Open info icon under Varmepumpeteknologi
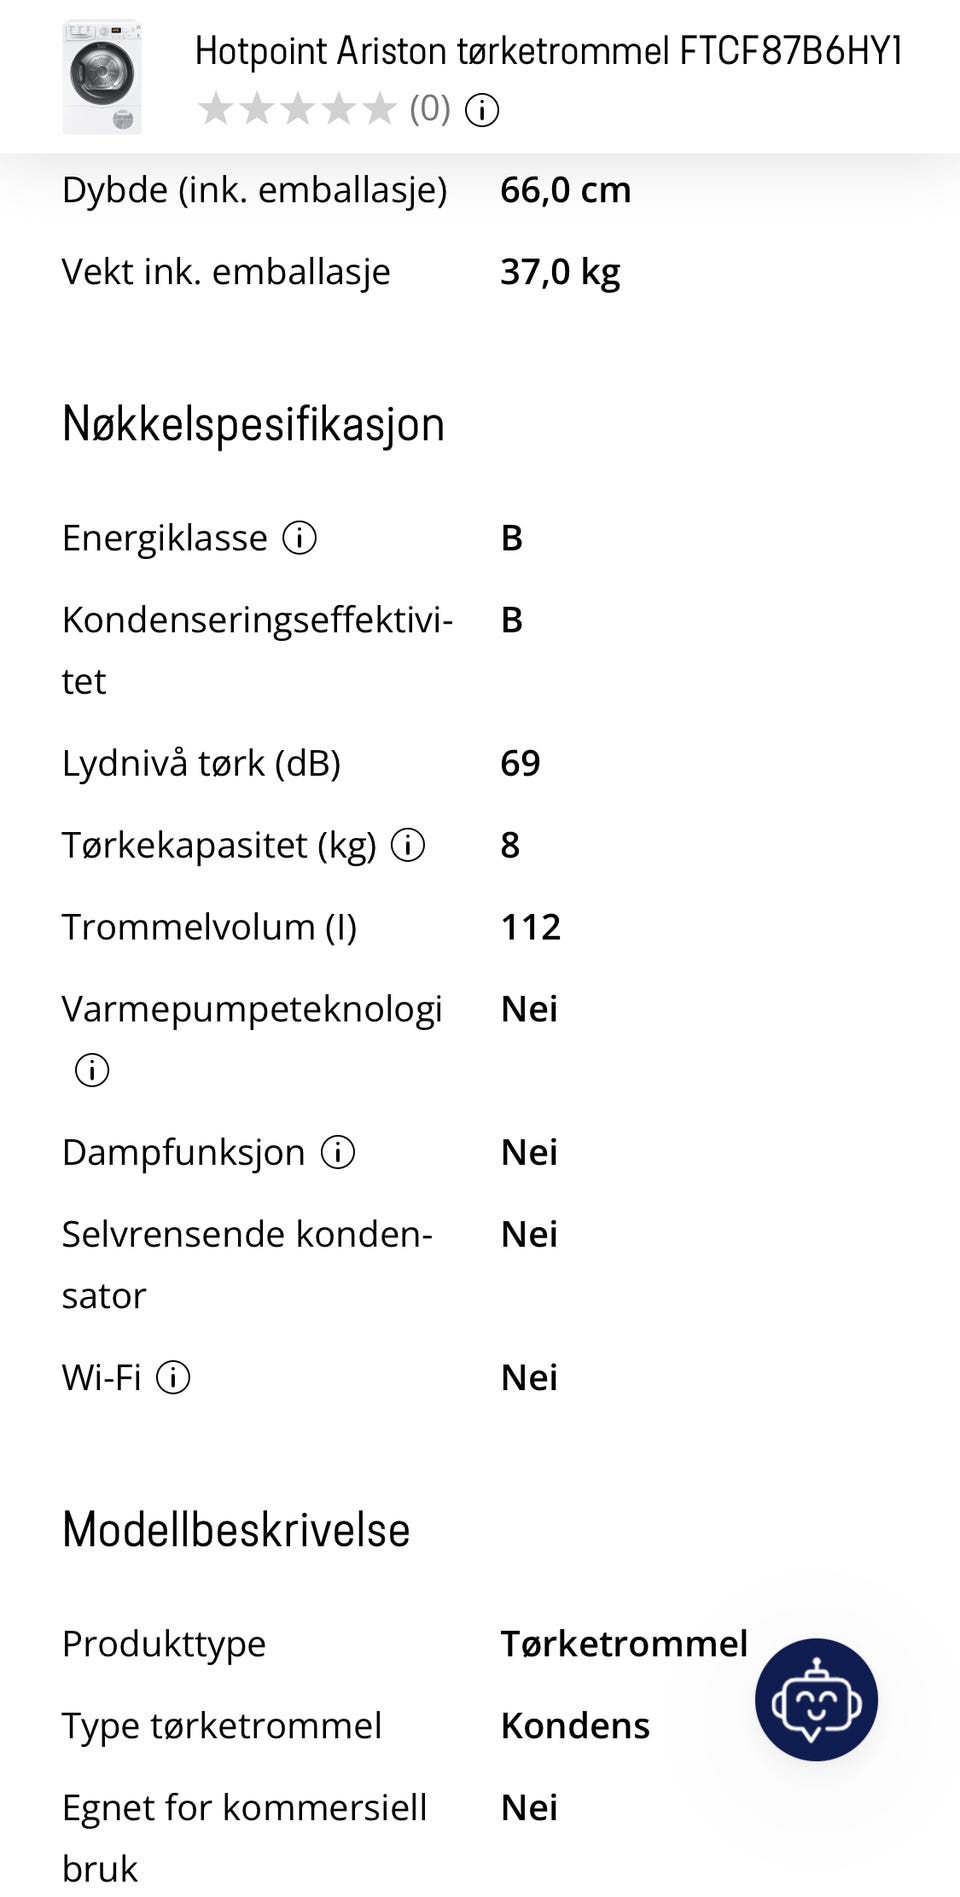Image resolution: width=960 pixels, height=1897 pixels. pos(92,1070)
